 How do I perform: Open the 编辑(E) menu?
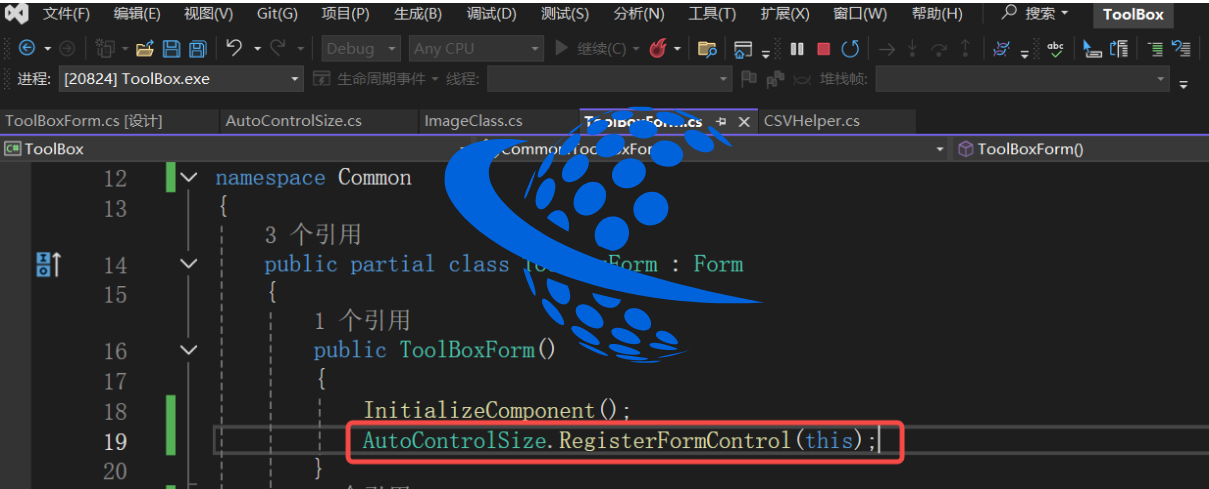137,14
